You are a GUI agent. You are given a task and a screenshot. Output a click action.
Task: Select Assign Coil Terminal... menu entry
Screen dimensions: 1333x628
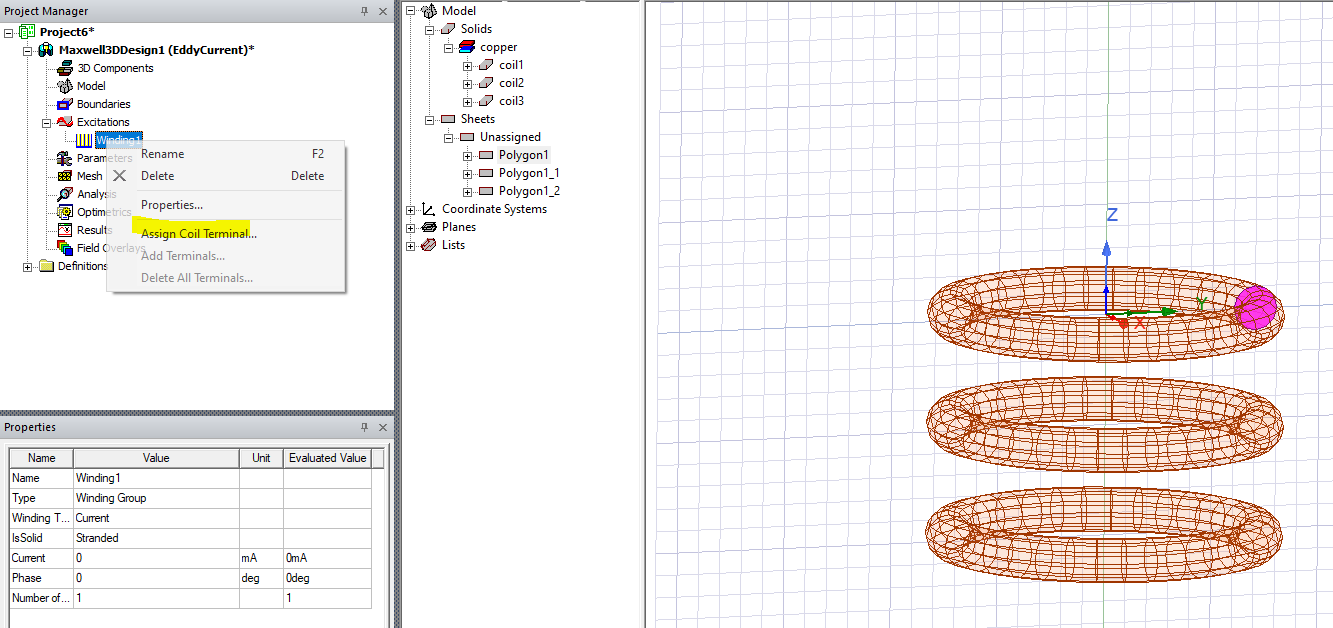[226, 234]
